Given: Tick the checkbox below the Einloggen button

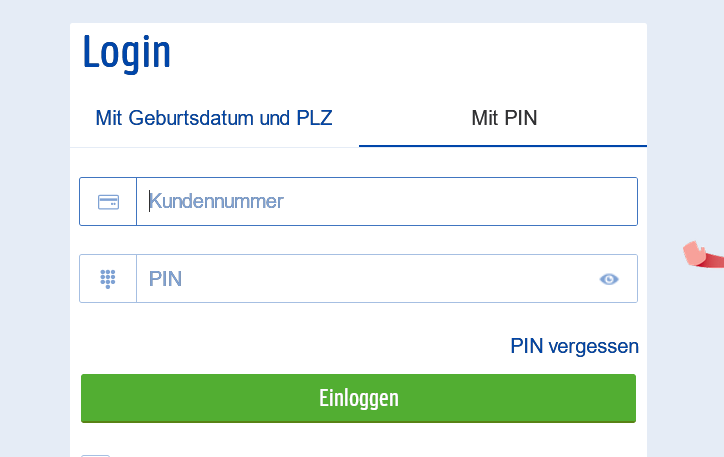Looking at the screenshot, I should tap(95, 454).
